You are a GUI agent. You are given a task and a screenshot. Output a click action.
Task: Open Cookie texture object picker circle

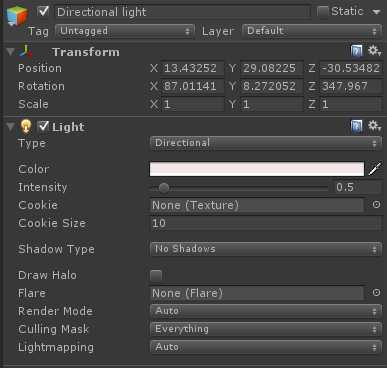click(376, 204)
